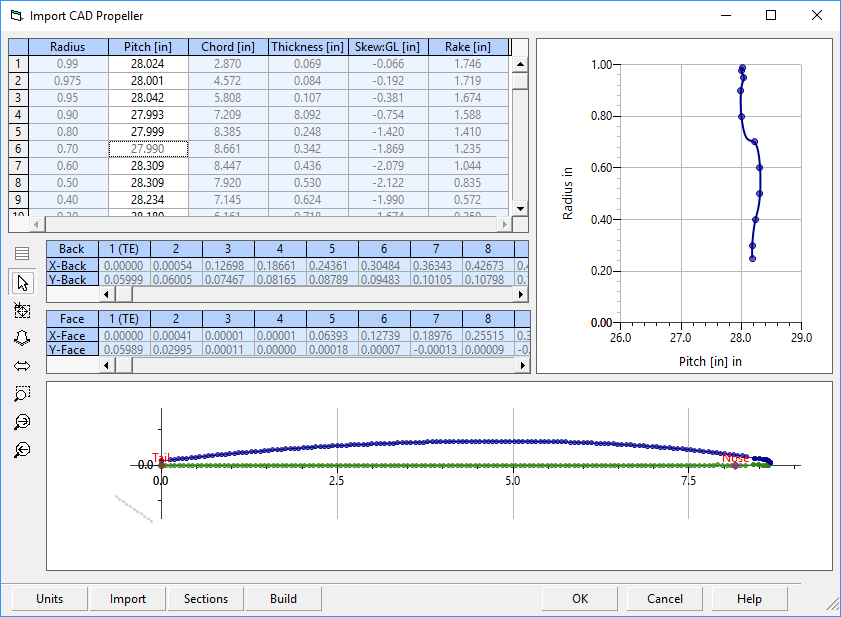Screen dimensions: 841x617
Task: Click the zoom in magnifier icon
Action: coord(22,422)
